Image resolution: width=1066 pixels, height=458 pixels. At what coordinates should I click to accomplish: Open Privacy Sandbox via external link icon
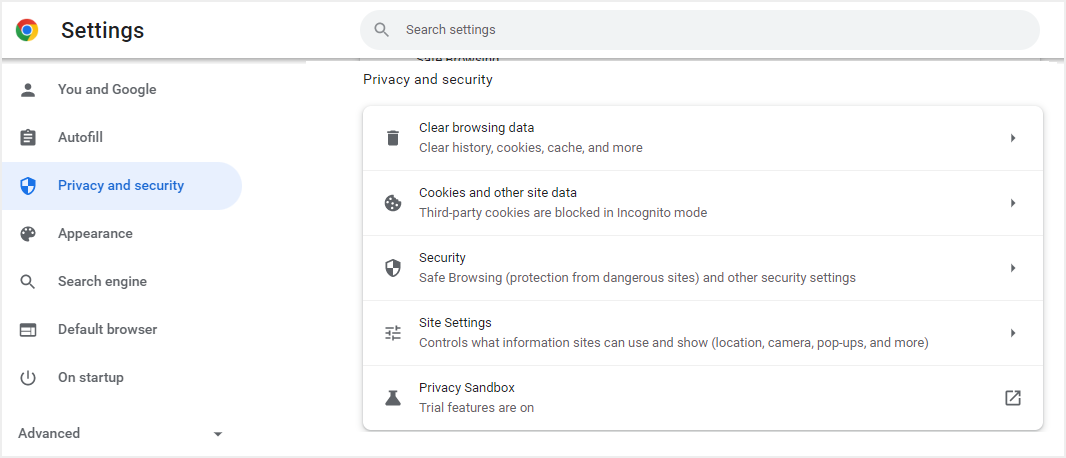[1013, 398]
